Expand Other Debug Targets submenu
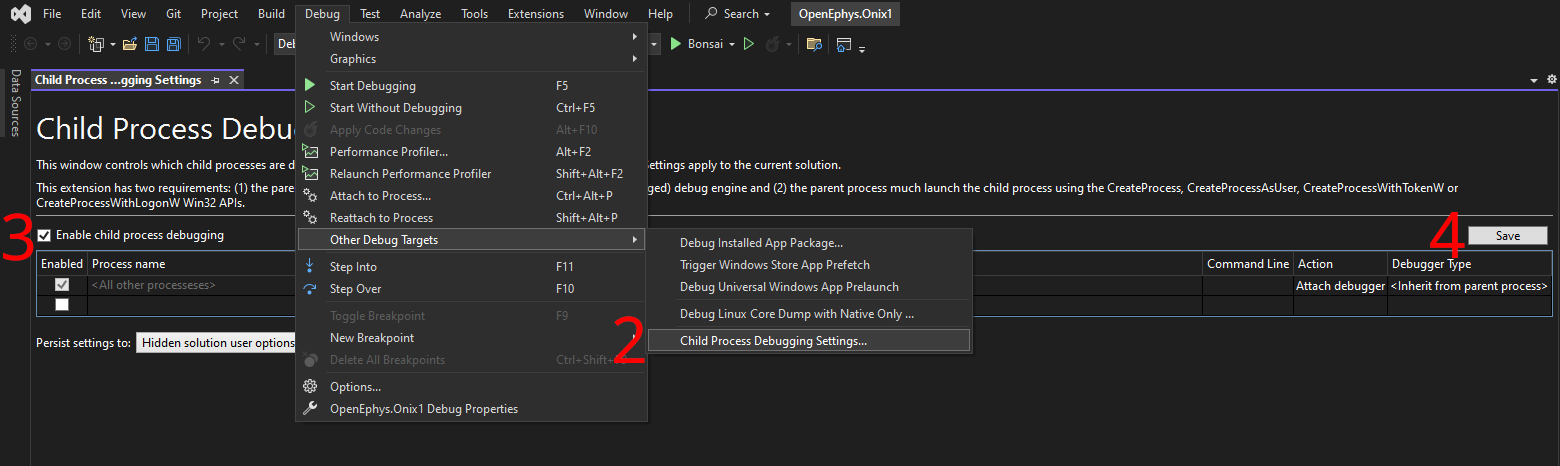Viewport: 1560px width, 466px height. pyautogui.click(x=472, y=240)
